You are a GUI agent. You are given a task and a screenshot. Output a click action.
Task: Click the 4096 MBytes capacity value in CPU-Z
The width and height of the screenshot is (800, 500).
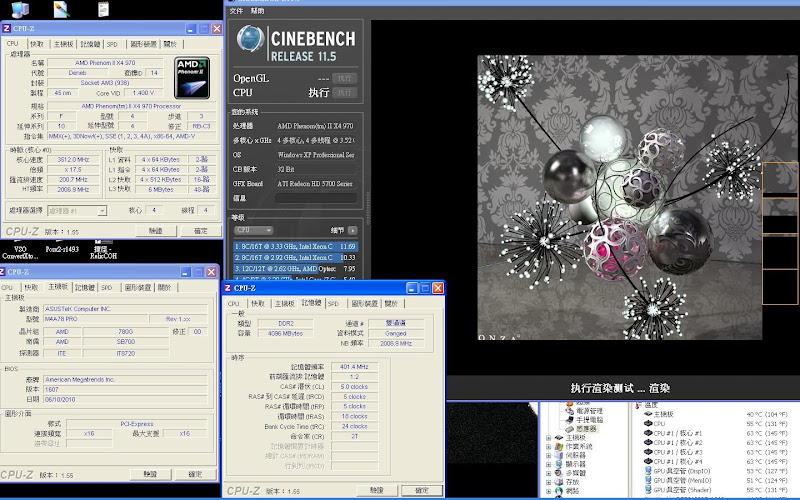pyautogui.click(x=285, y=334)
